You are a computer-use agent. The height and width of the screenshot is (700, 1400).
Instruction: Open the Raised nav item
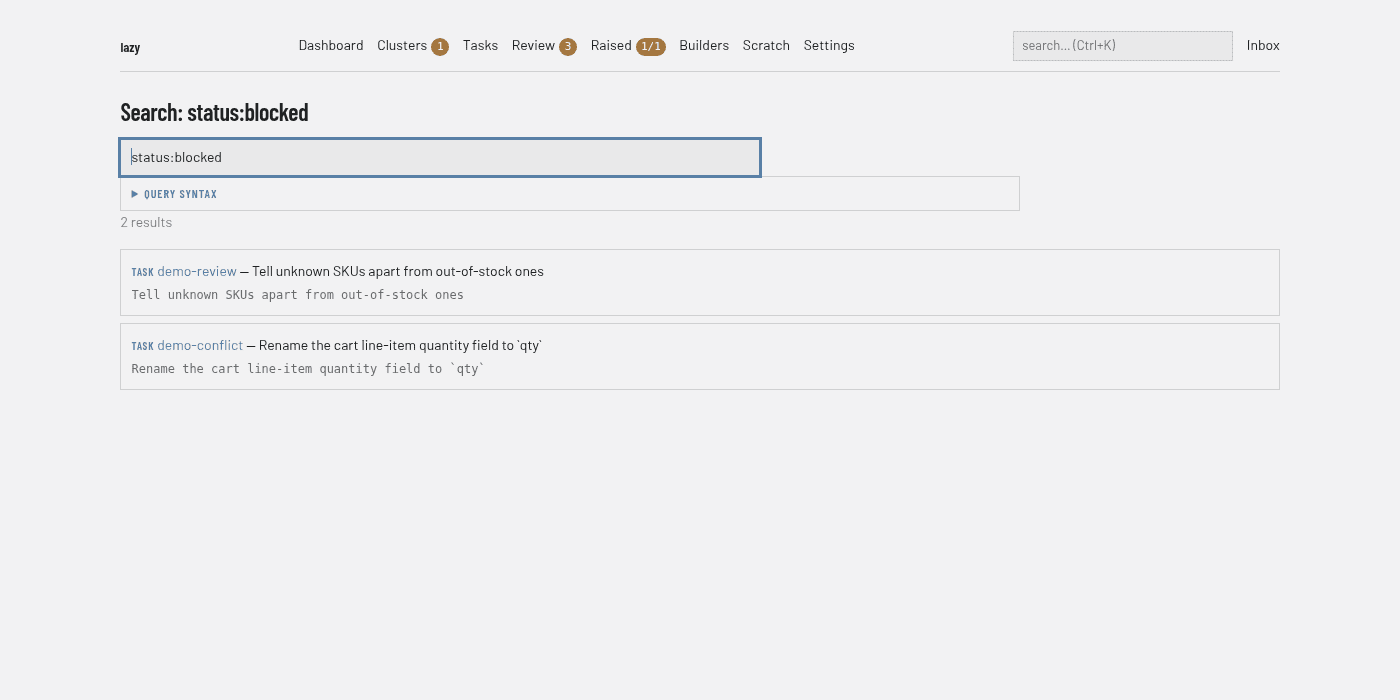(611, 45)
